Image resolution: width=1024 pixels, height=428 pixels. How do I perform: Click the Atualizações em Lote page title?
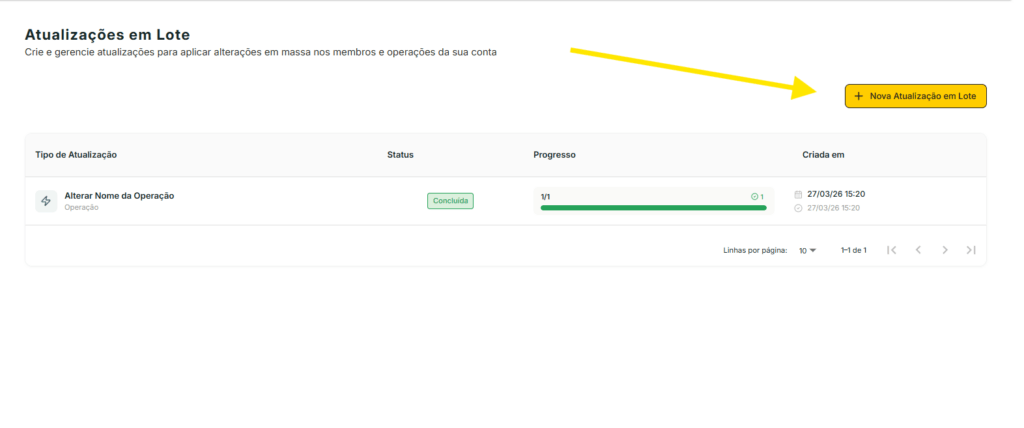(x=107, y=35)
